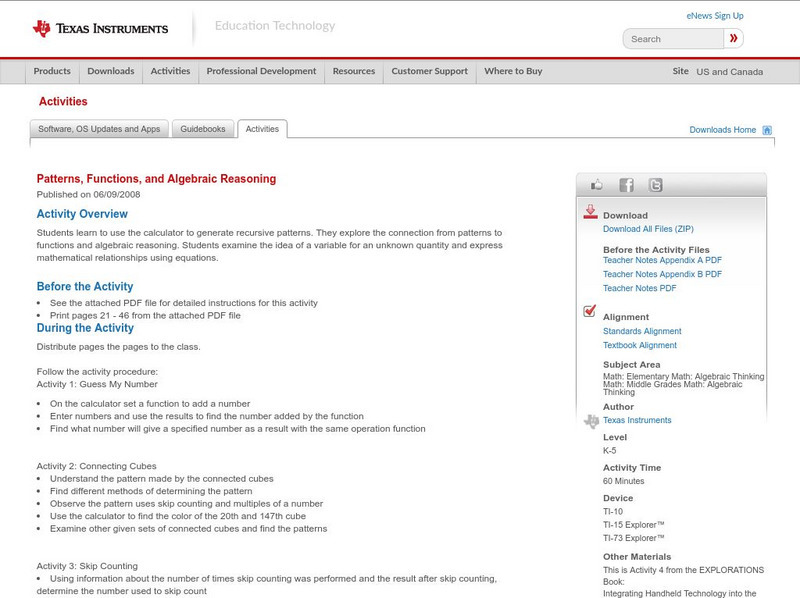Click the Education Technology header text

pos(275,26)
